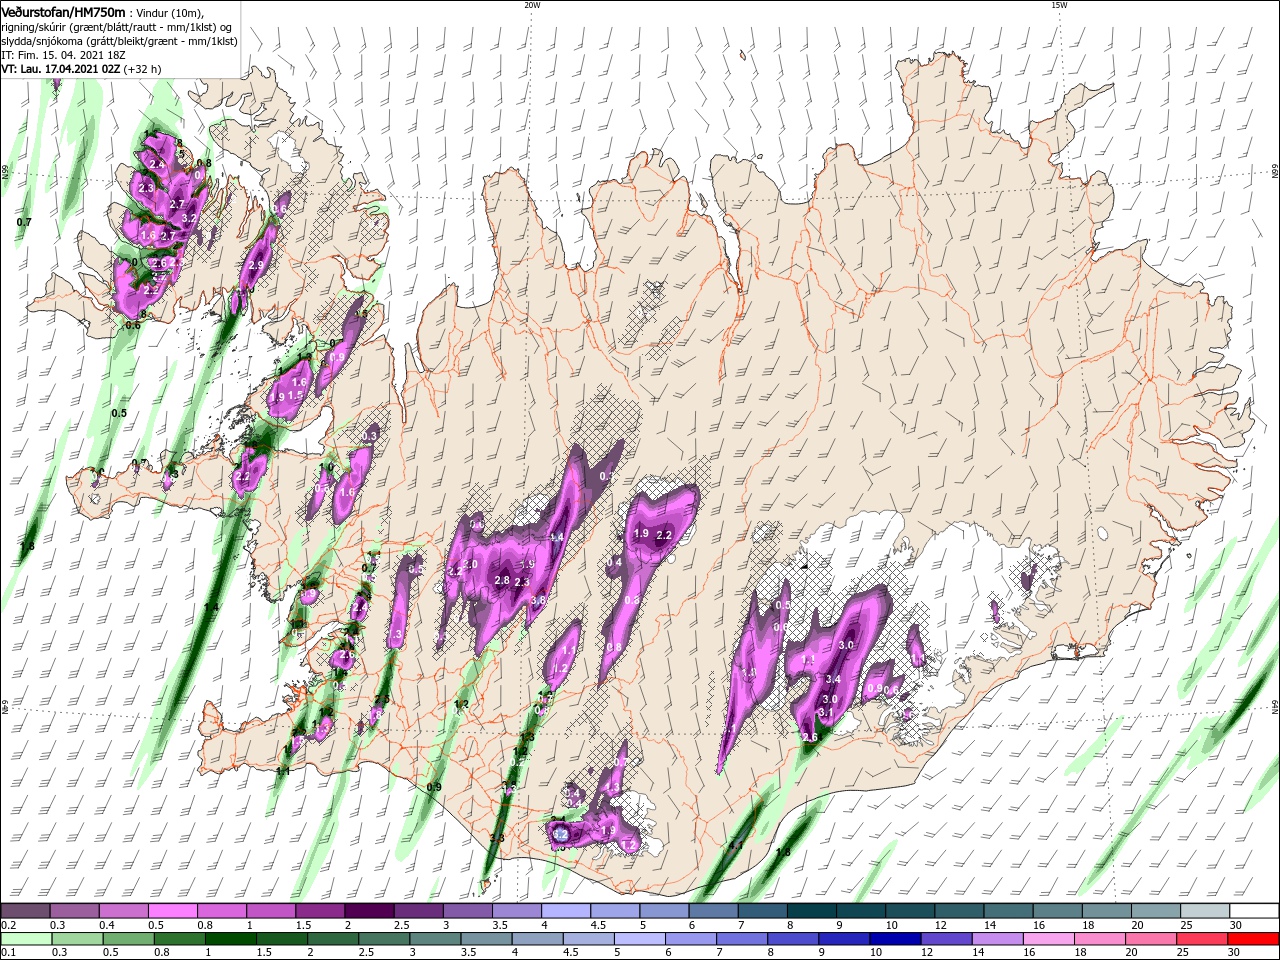
Task: Click the 'slydda/snjókoma' legend description line
Action: coord(119,41)
